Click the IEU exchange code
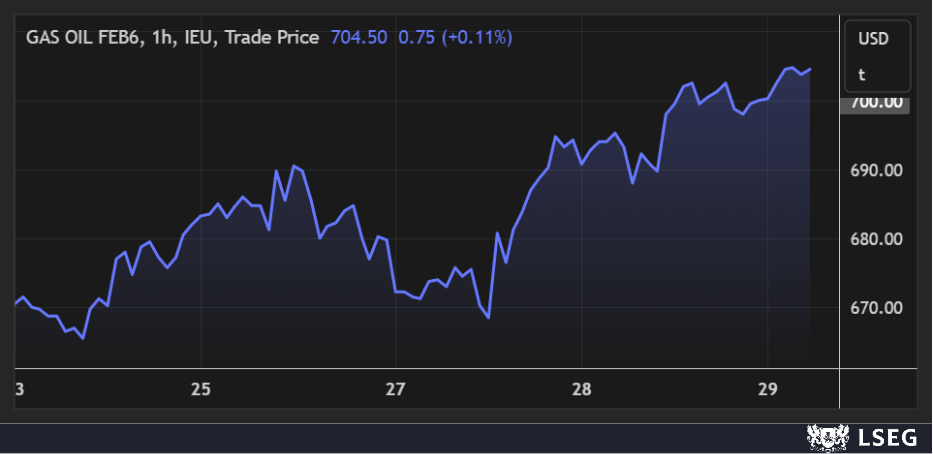This screenshot has width=933, height=454. click(x=202, y=38)
